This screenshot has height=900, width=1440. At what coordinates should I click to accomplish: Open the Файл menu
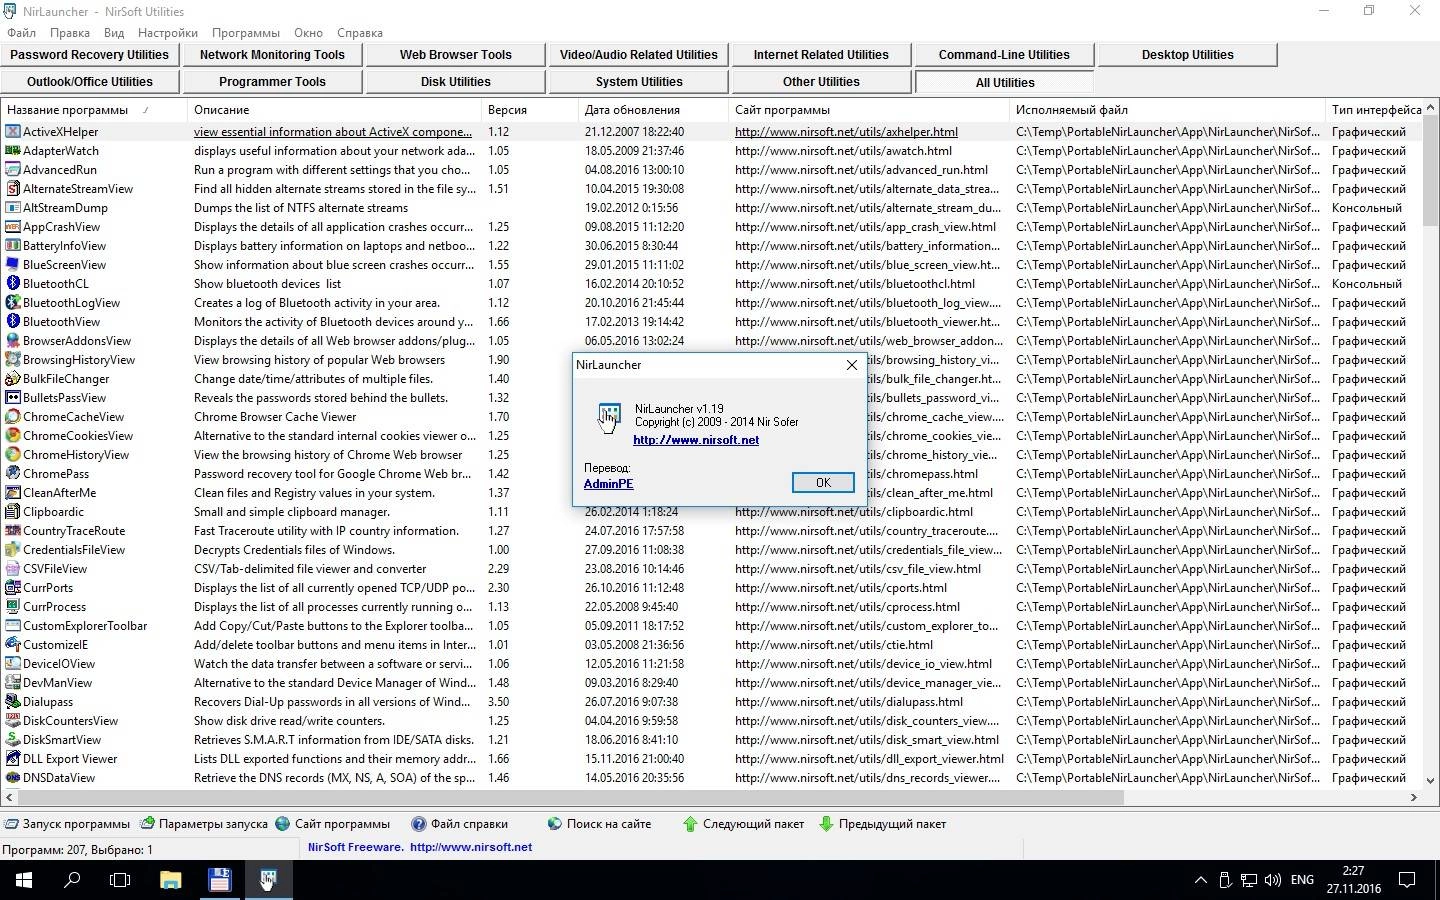(x=21, y=33)
